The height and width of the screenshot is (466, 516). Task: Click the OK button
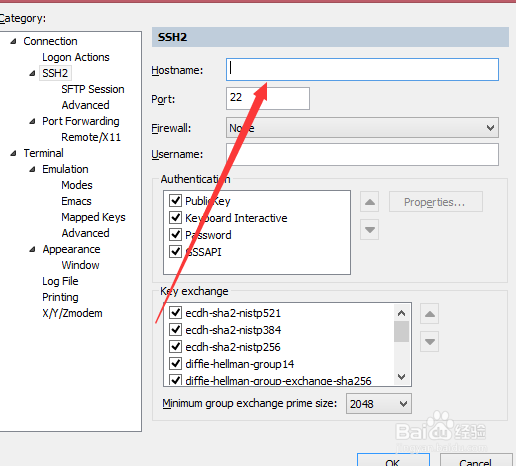pos(393,460)
